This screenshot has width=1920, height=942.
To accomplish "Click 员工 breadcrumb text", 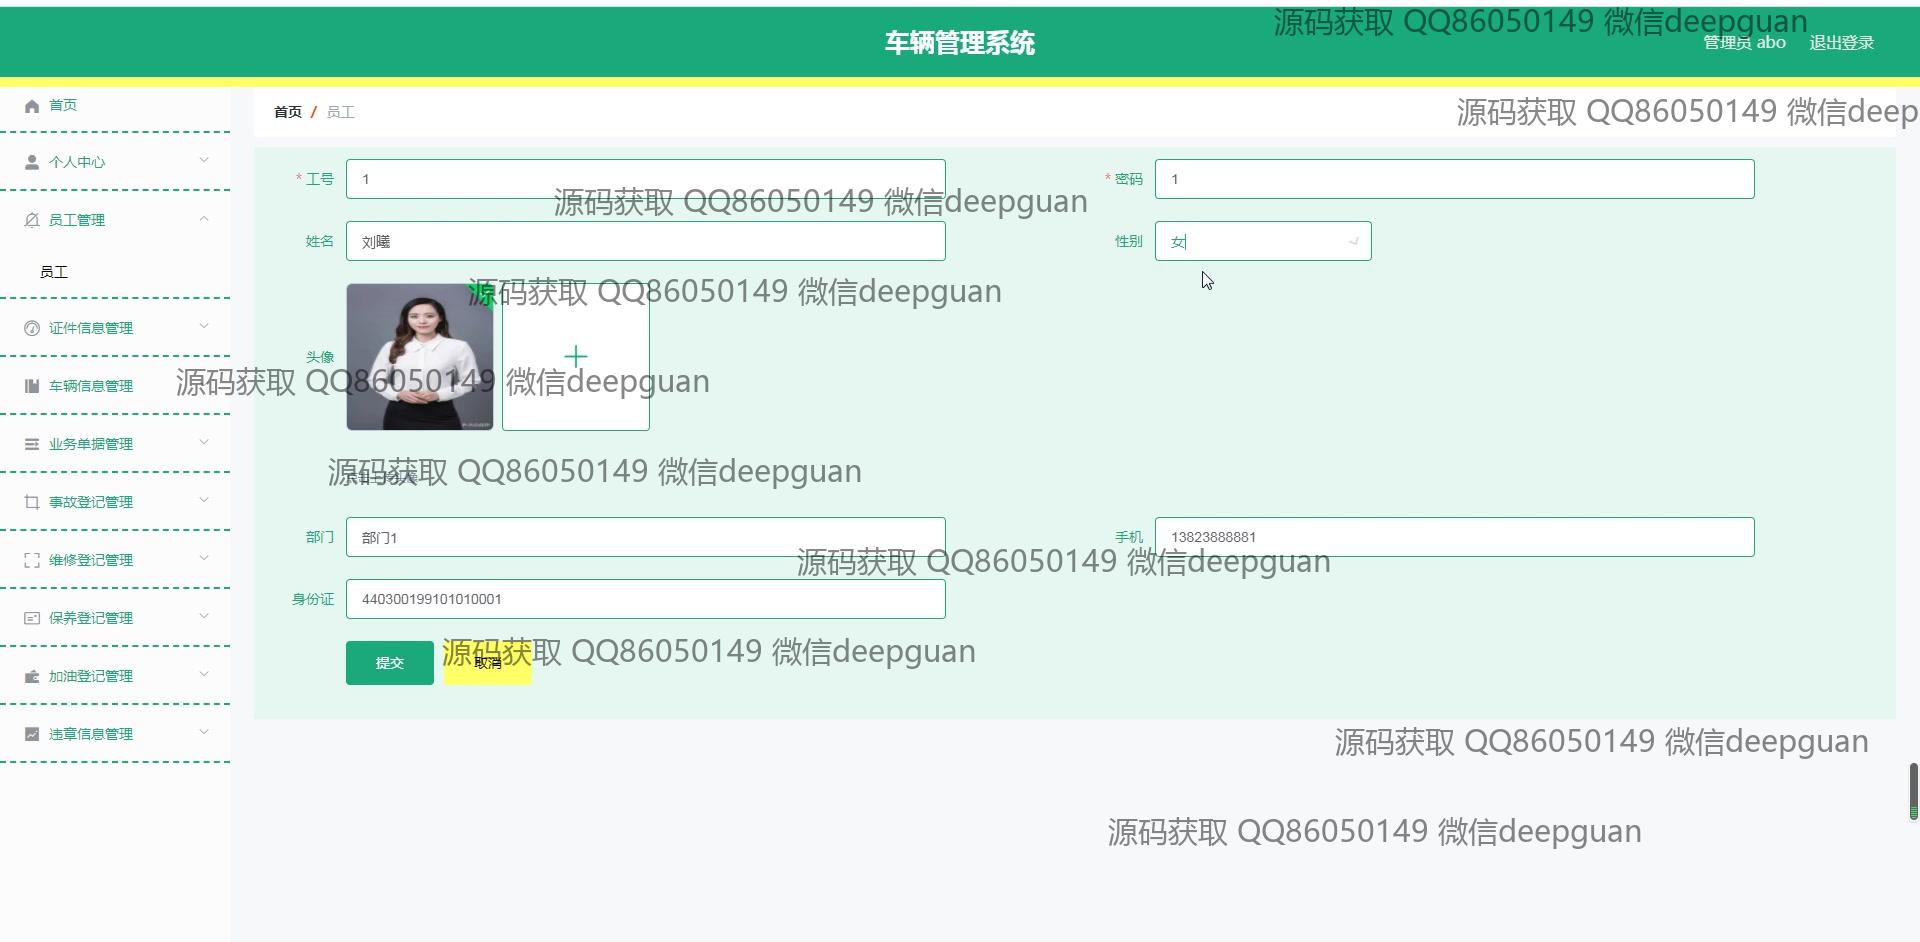I will [x=340, y=112].
